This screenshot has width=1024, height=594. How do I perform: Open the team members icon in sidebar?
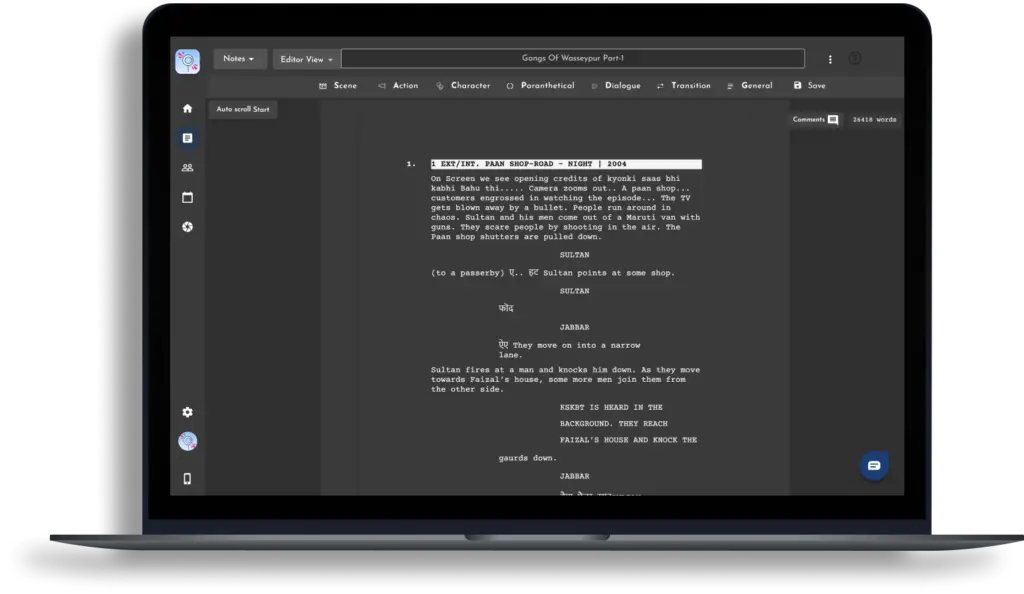[187, 168]
